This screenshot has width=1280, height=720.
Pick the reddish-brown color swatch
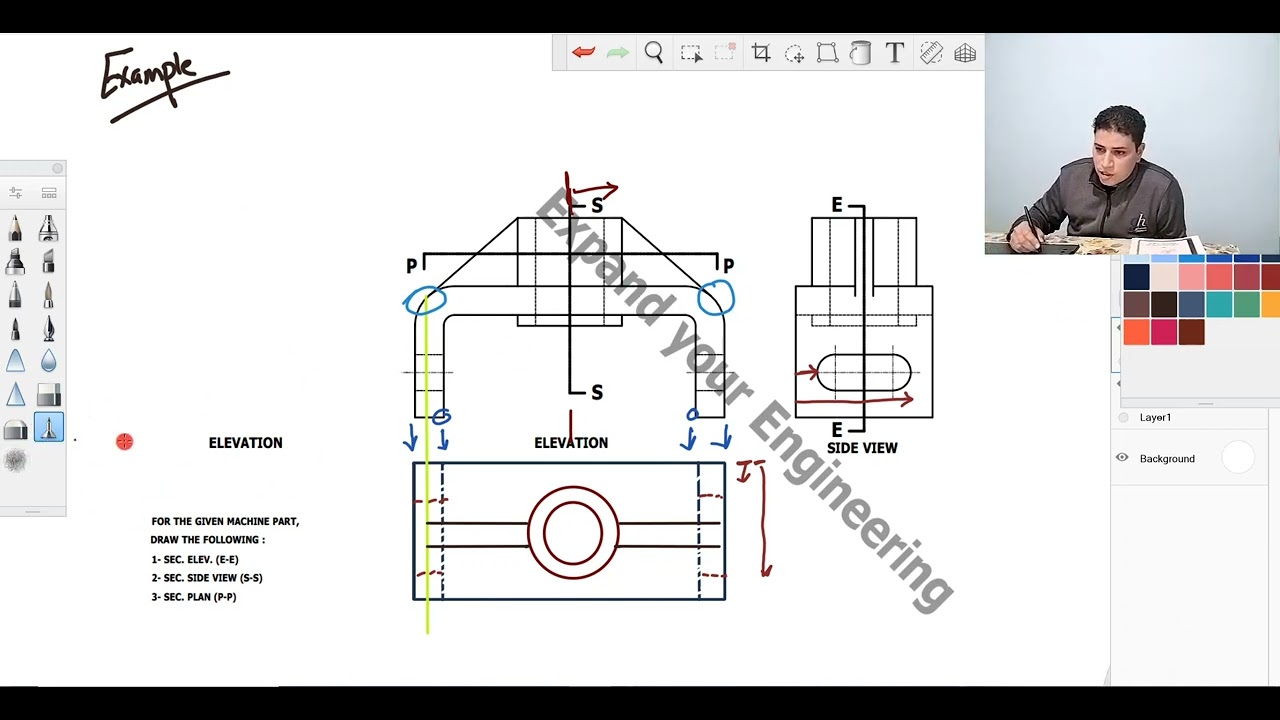point(1191,332)
